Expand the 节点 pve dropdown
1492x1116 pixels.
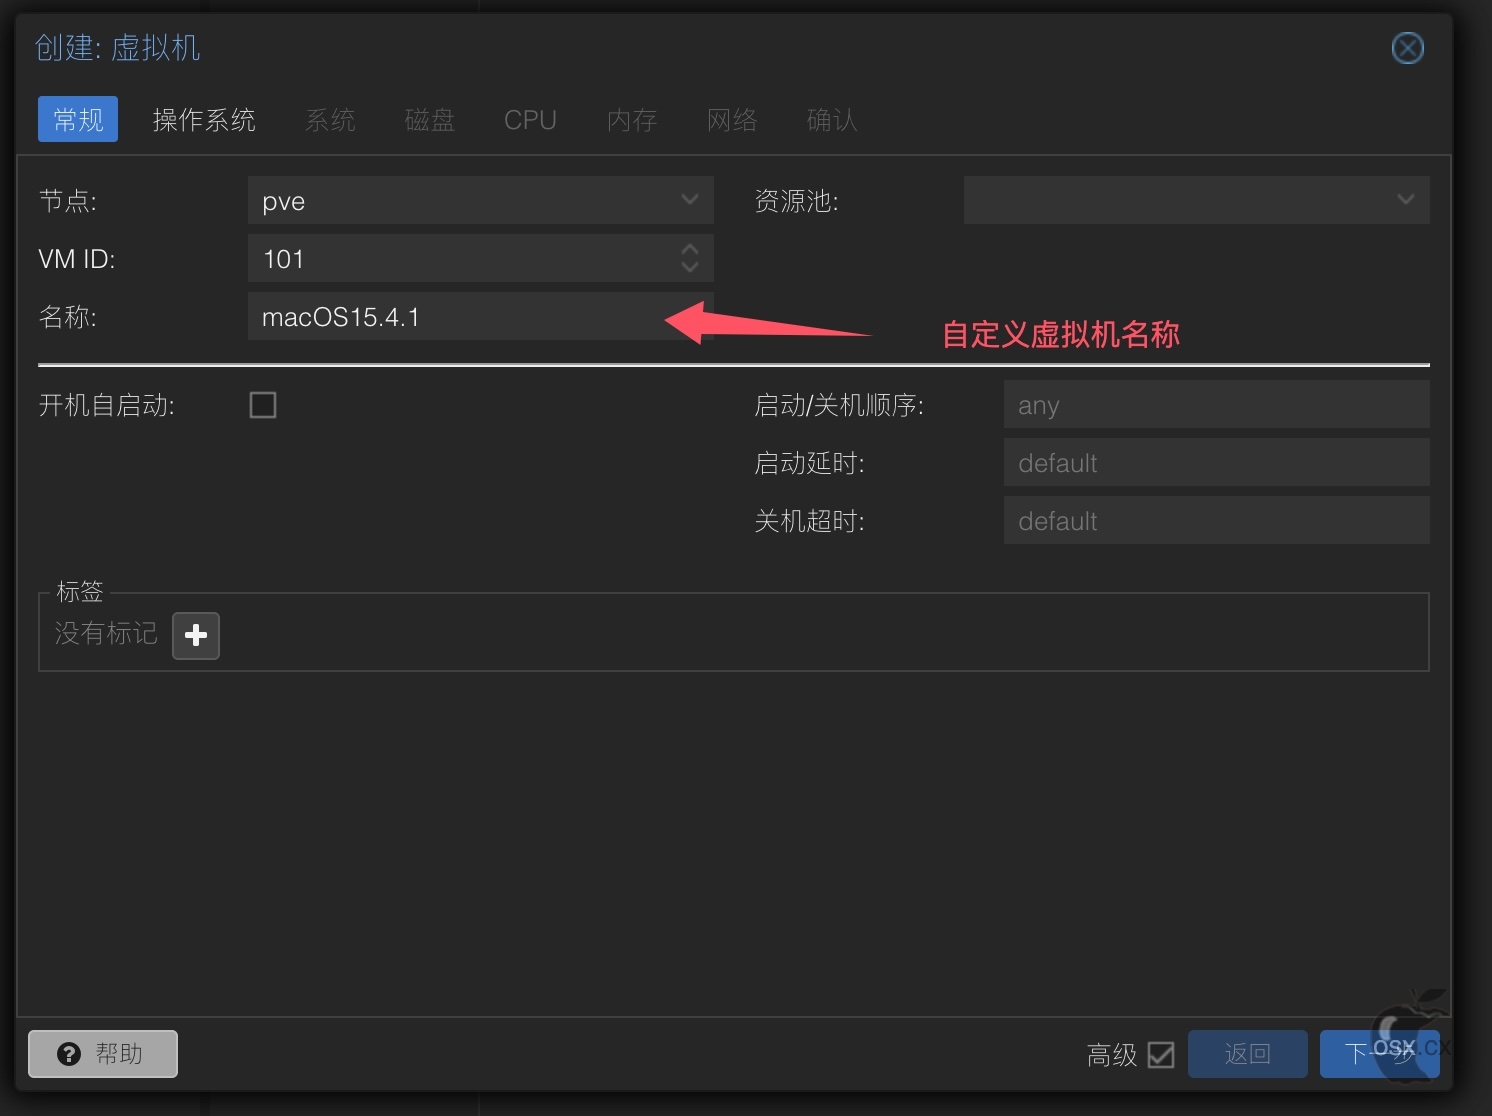(x=689, y=200)
